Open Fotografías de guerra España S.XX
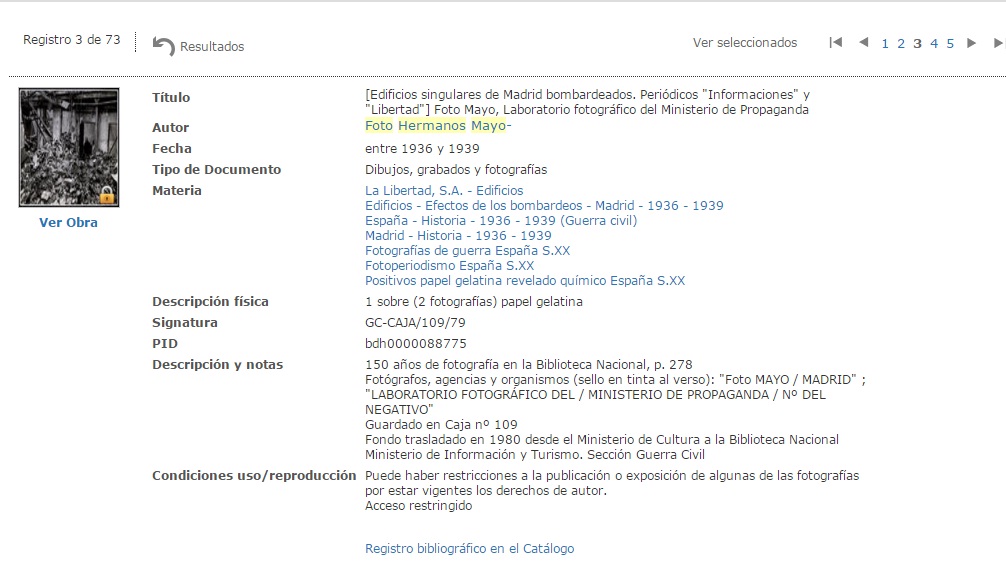Image resolution: width=1006 pixels, height=571 pixels. tap(467, 251)
